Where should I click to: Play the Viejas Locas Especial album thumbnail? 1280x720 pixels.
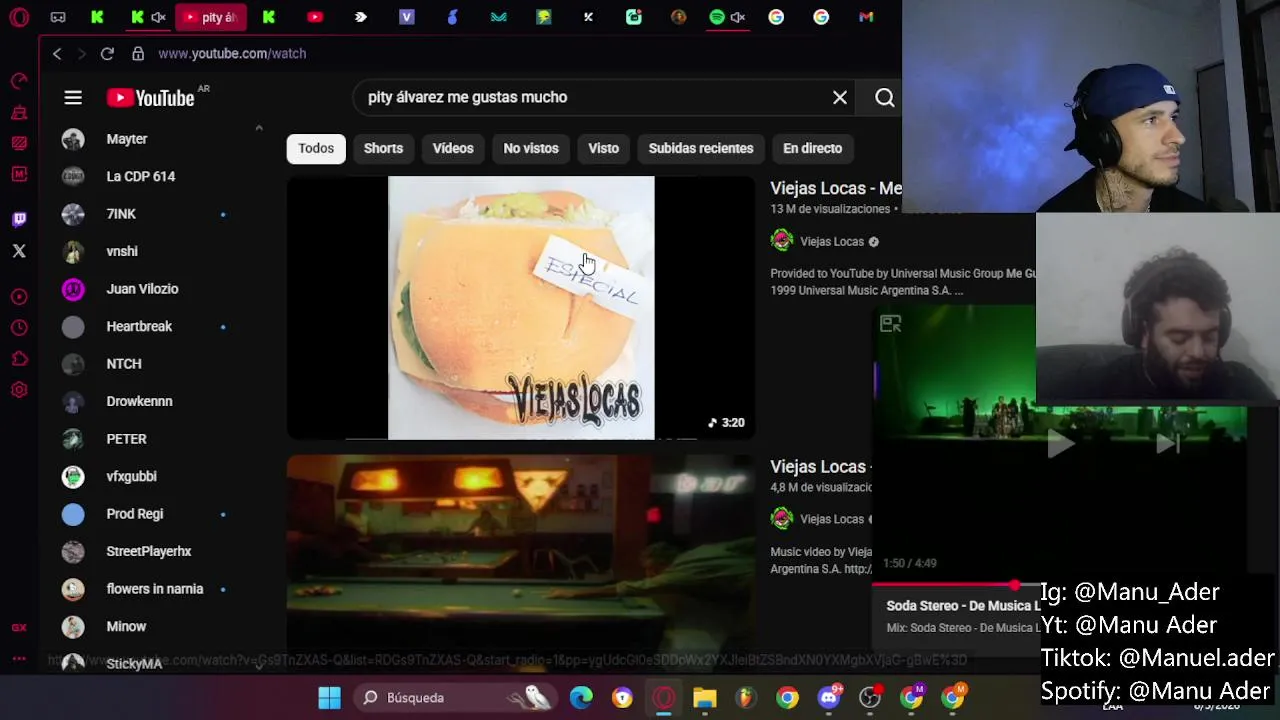click(521, 308)
